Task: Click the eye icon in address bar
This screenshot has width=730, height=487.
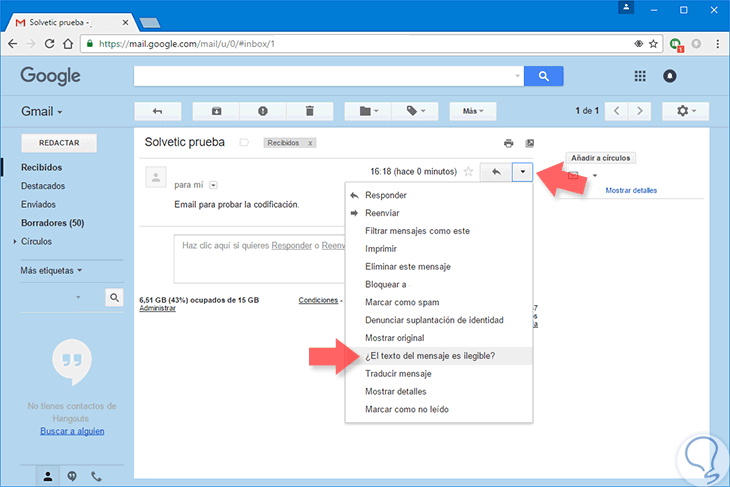Action: coord(638,44)
